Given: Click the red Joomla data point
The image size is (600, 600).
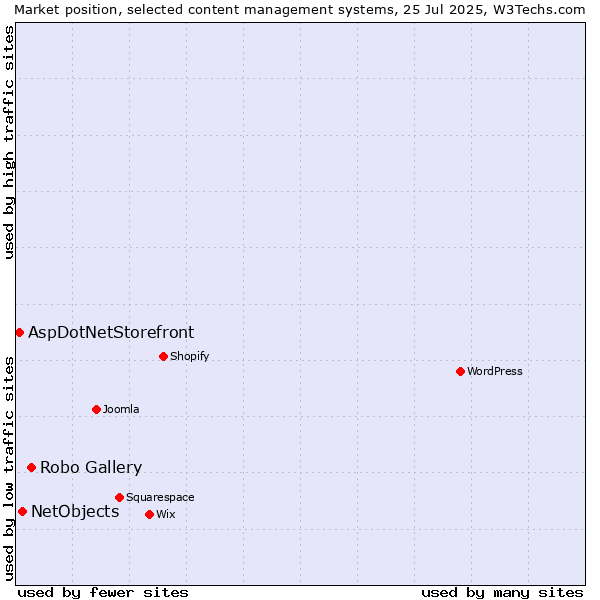Looking at the screenshot, I should point(96,409).
